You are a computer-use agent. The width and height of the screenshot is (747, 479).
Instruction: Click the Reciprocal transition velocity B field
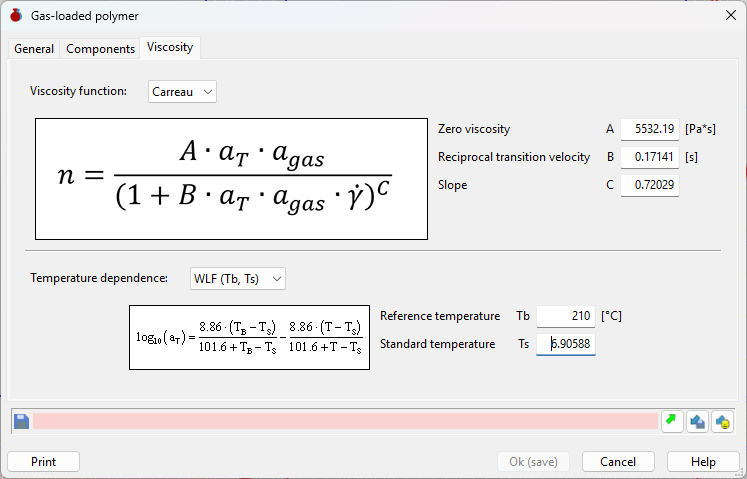(650, 157)
